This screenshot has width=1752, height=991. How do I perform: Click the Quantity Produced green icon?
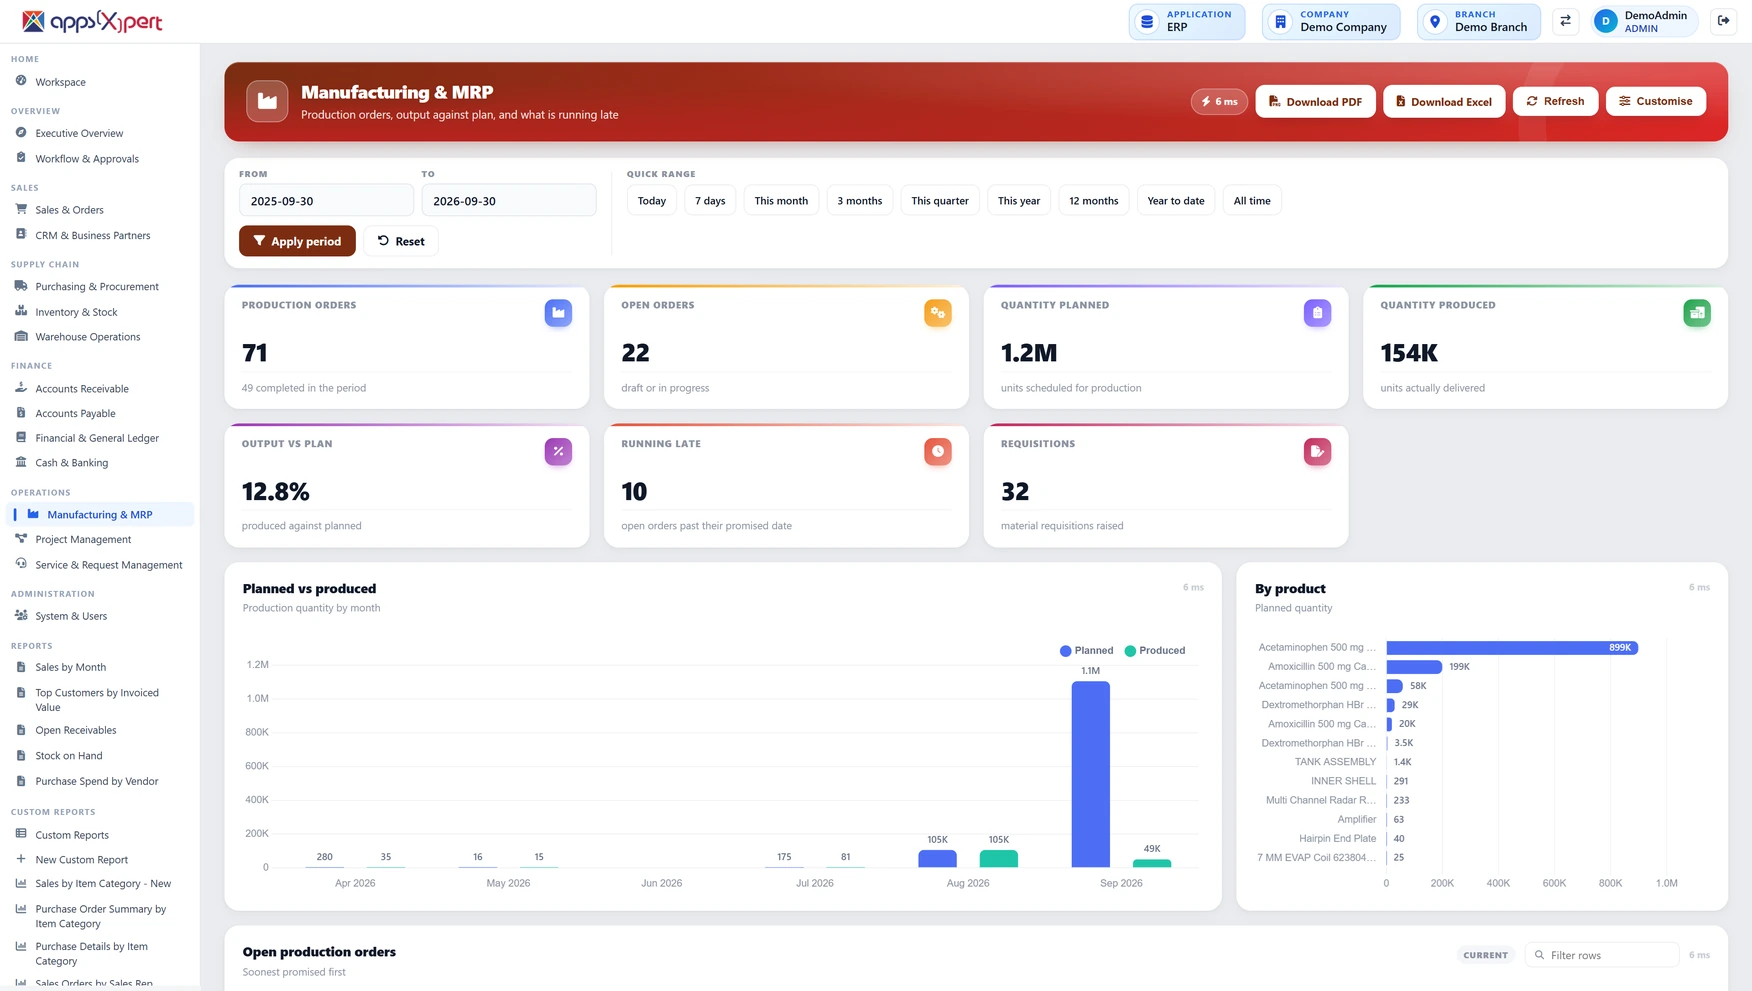click(x=1697, y=313)
